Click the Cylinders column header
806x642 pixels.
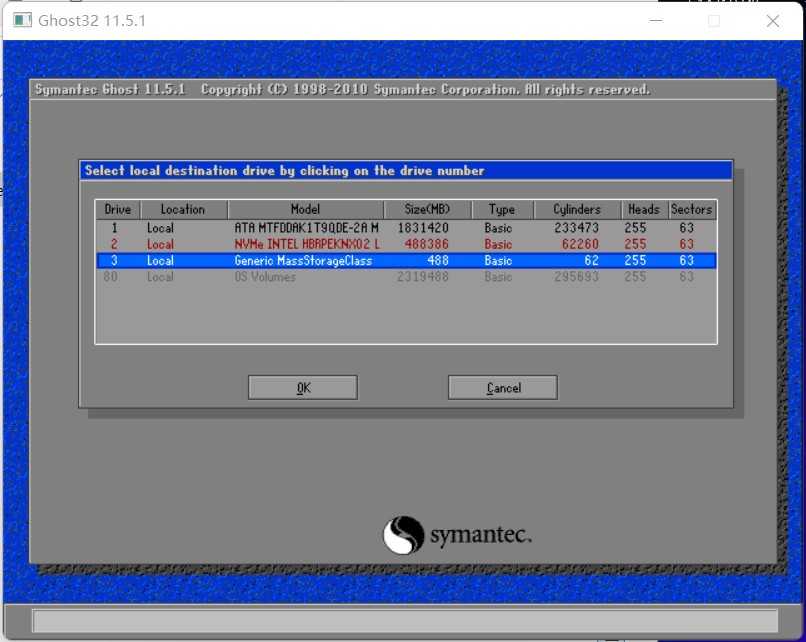coord(577,209)
